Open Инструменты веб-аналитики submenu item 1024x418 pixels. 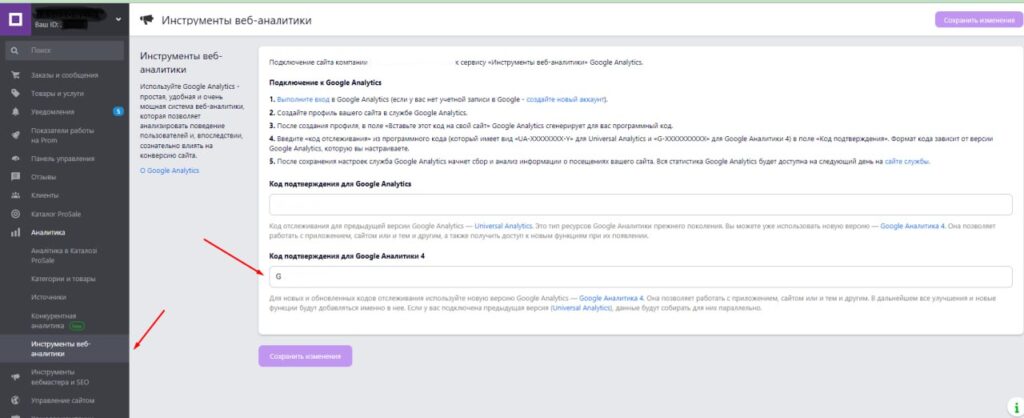tap(60, 348)
